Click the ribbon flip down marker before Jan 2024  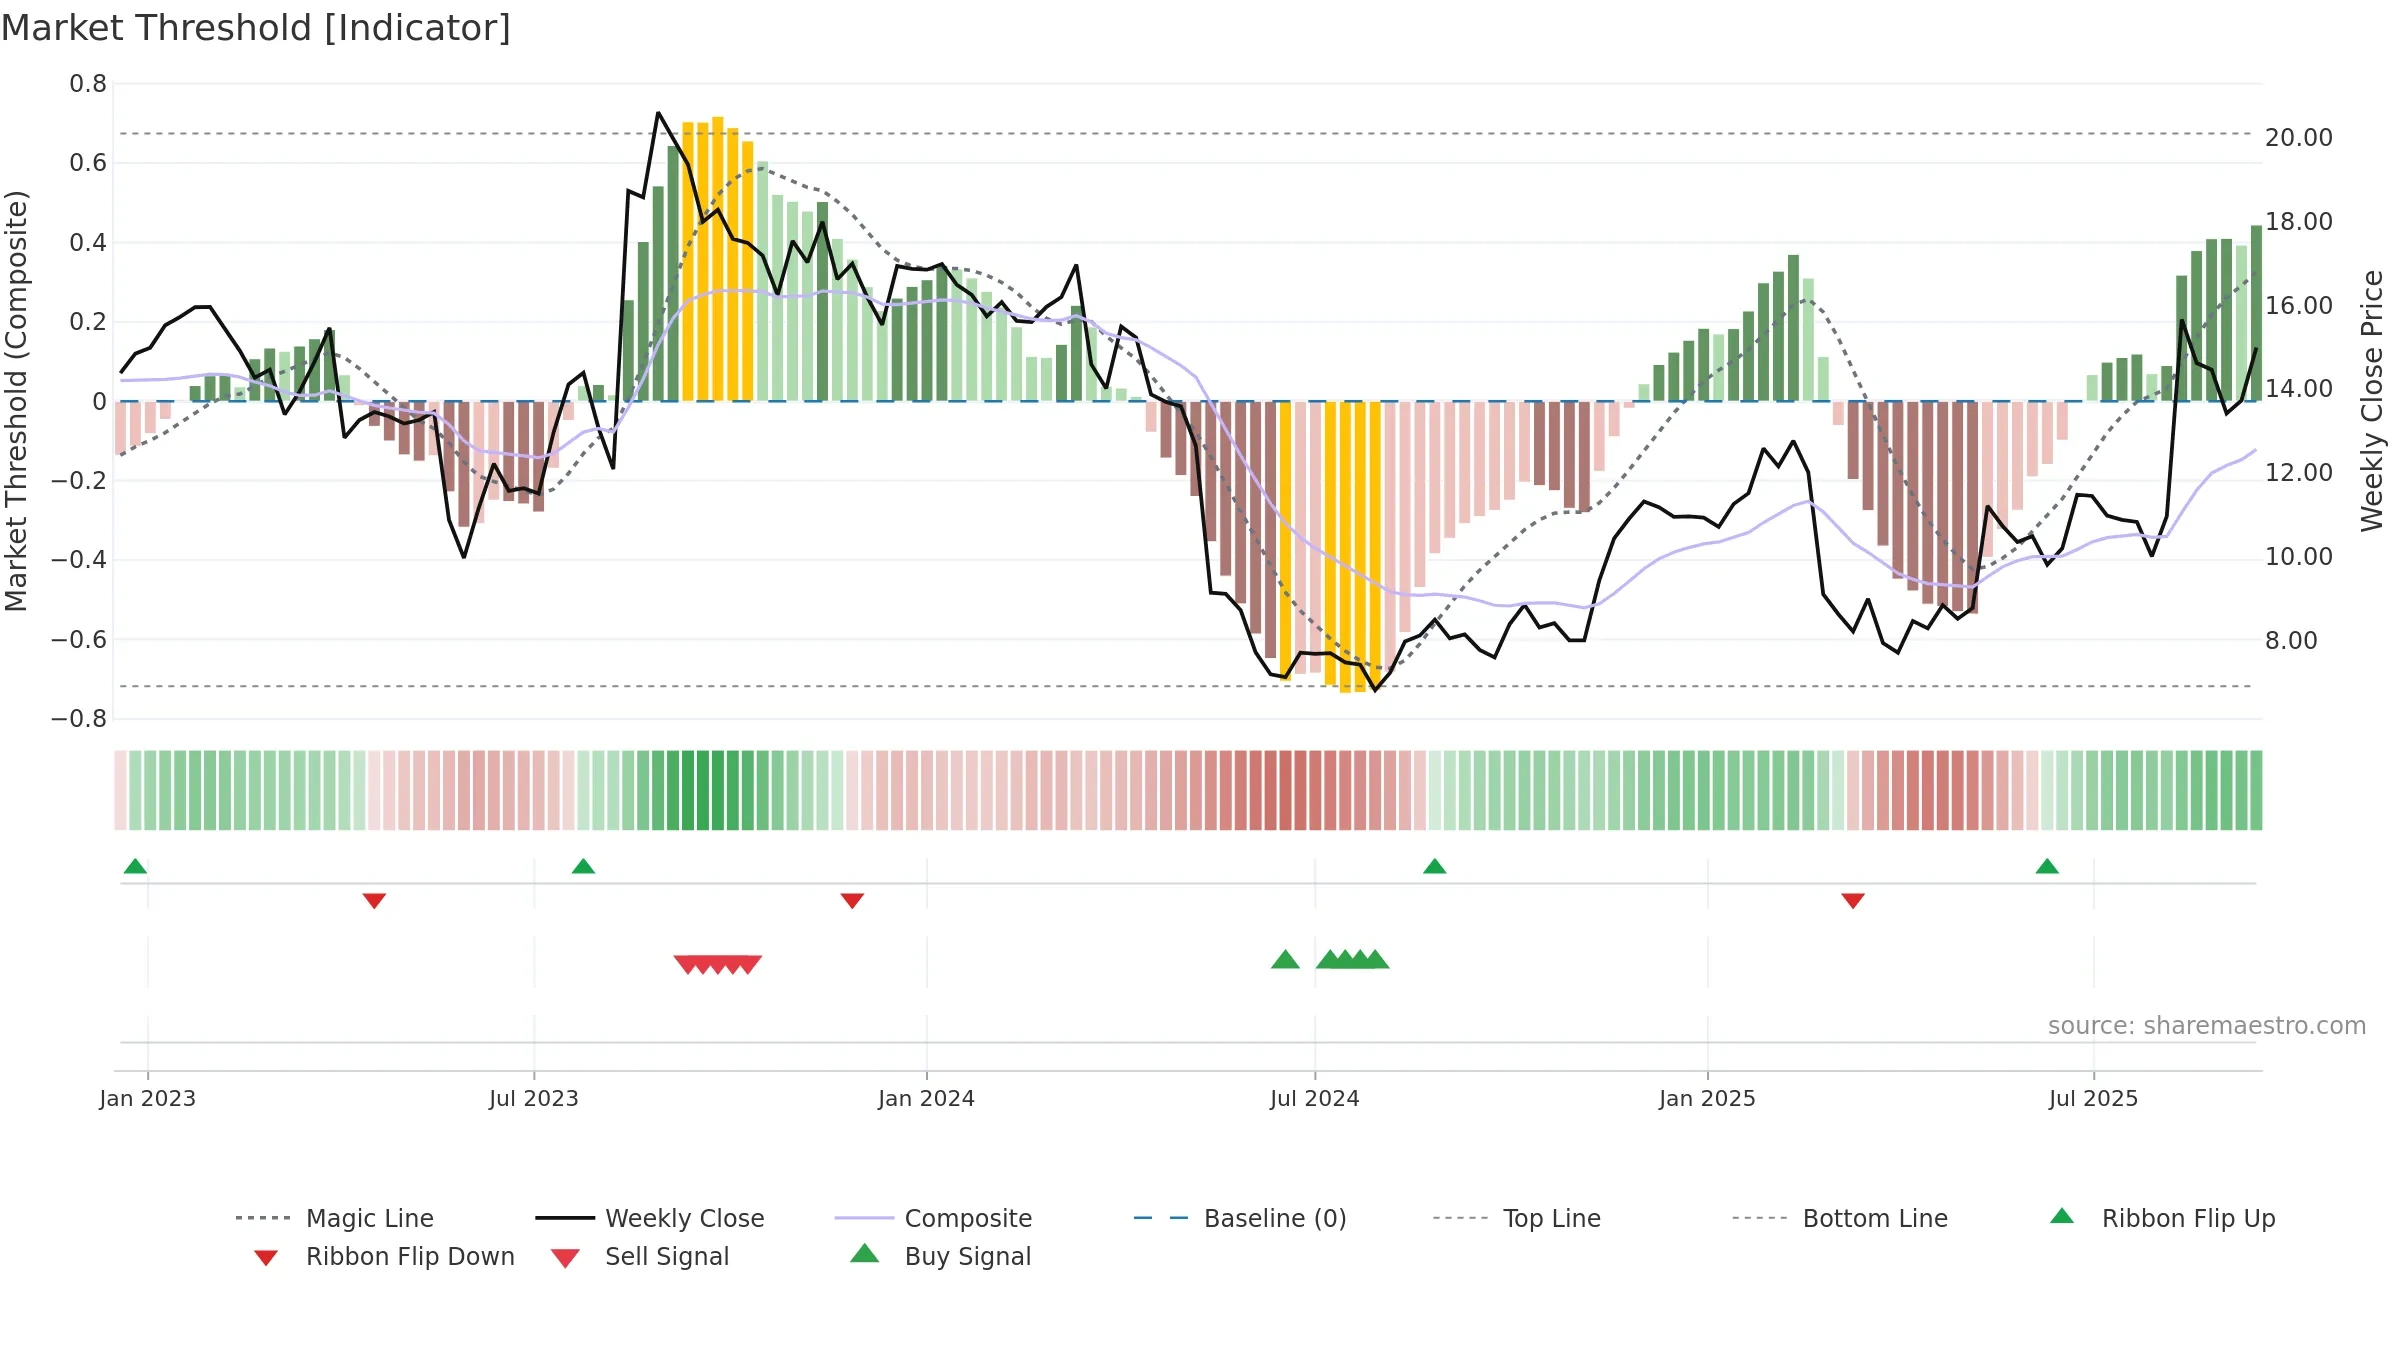(852, 901)
